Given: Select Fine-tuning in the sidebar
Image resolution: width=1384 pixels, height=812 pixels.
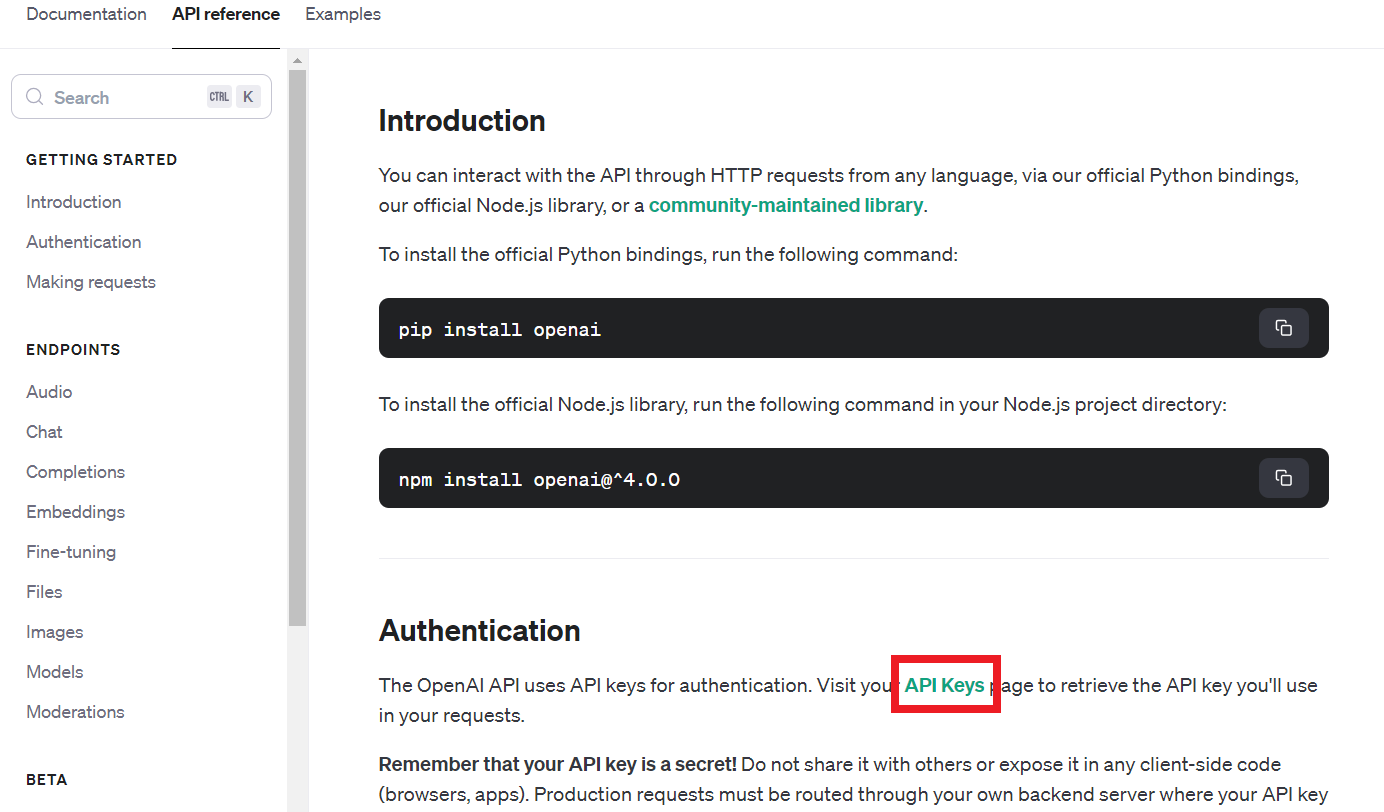Looking at the screenshot, I should (71, 552).
